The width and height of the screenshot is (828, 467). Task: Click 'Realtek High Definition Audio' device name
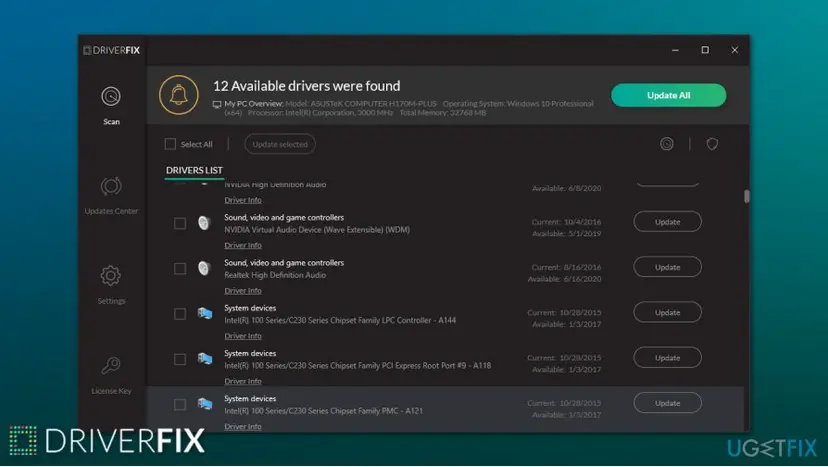pyautogui.click(x=275, y=275)
